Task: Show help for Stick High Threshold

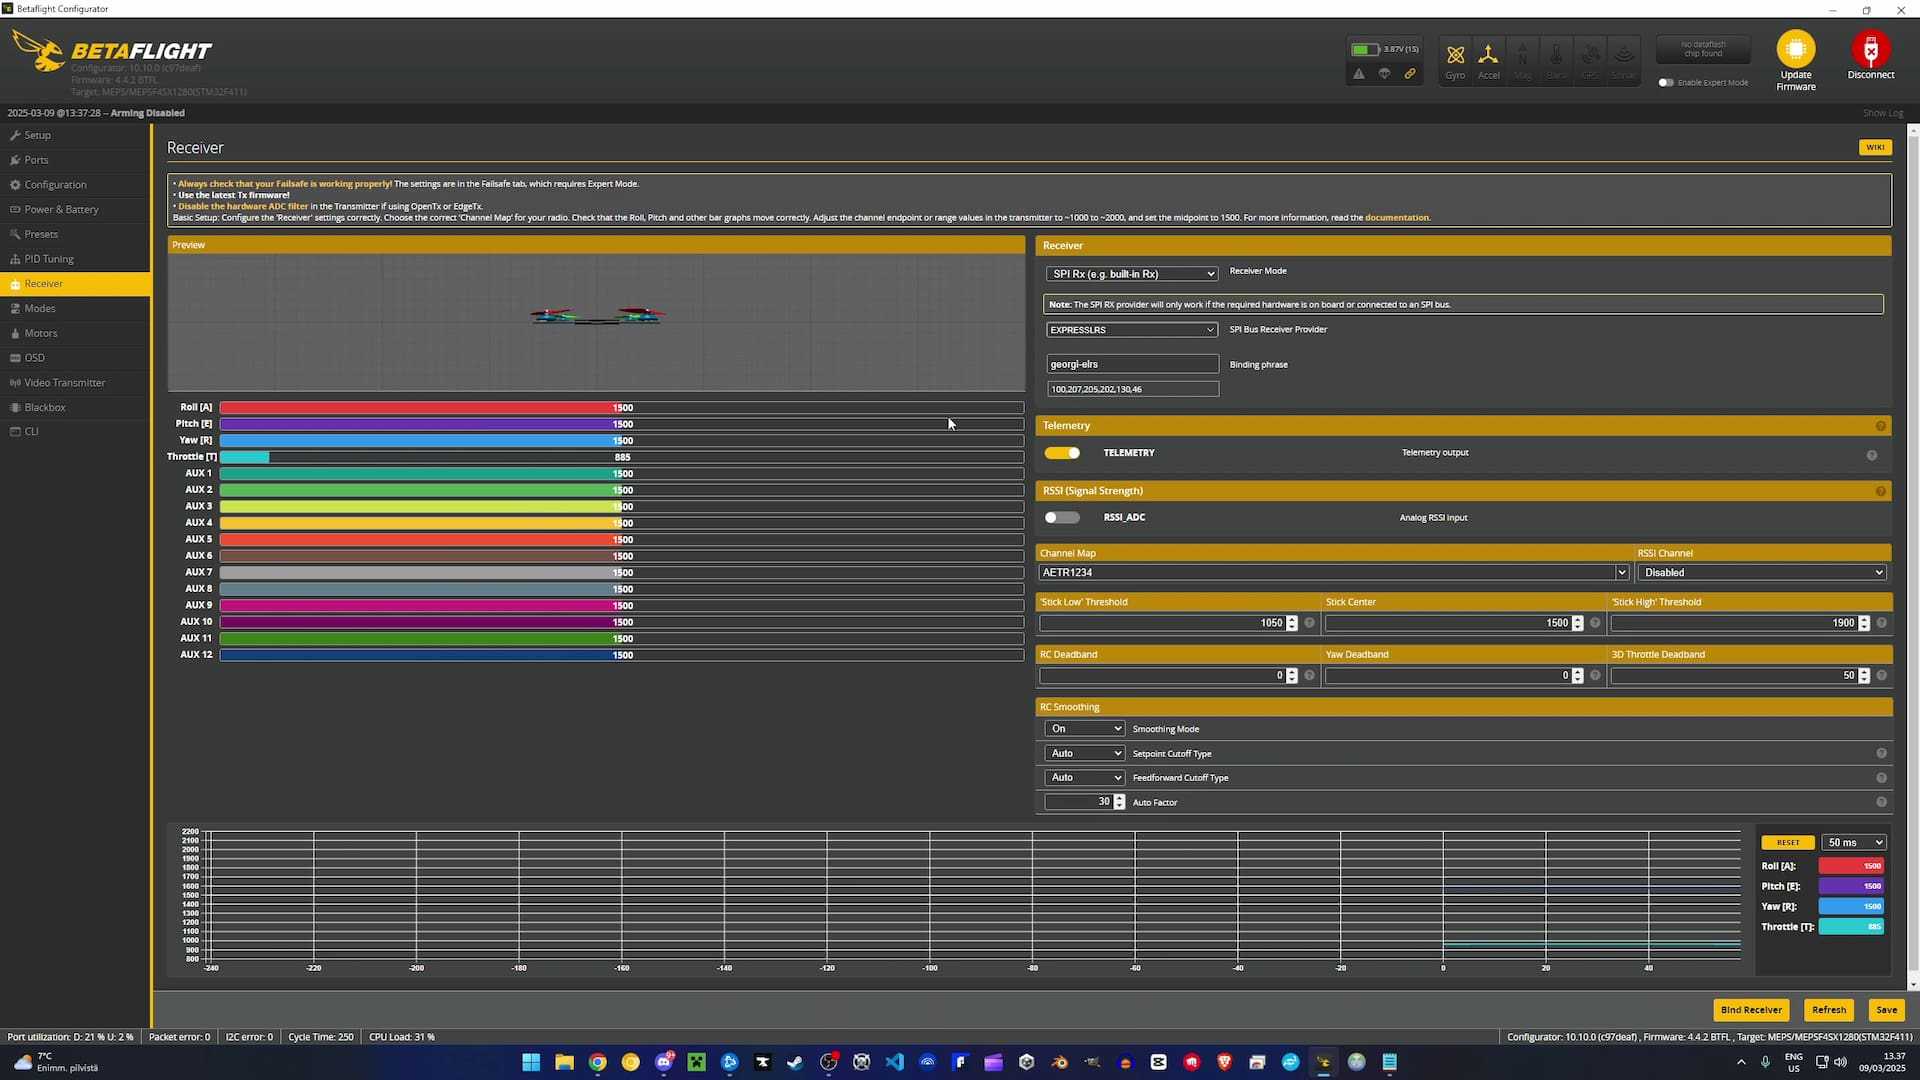Action: (1881, 623)
